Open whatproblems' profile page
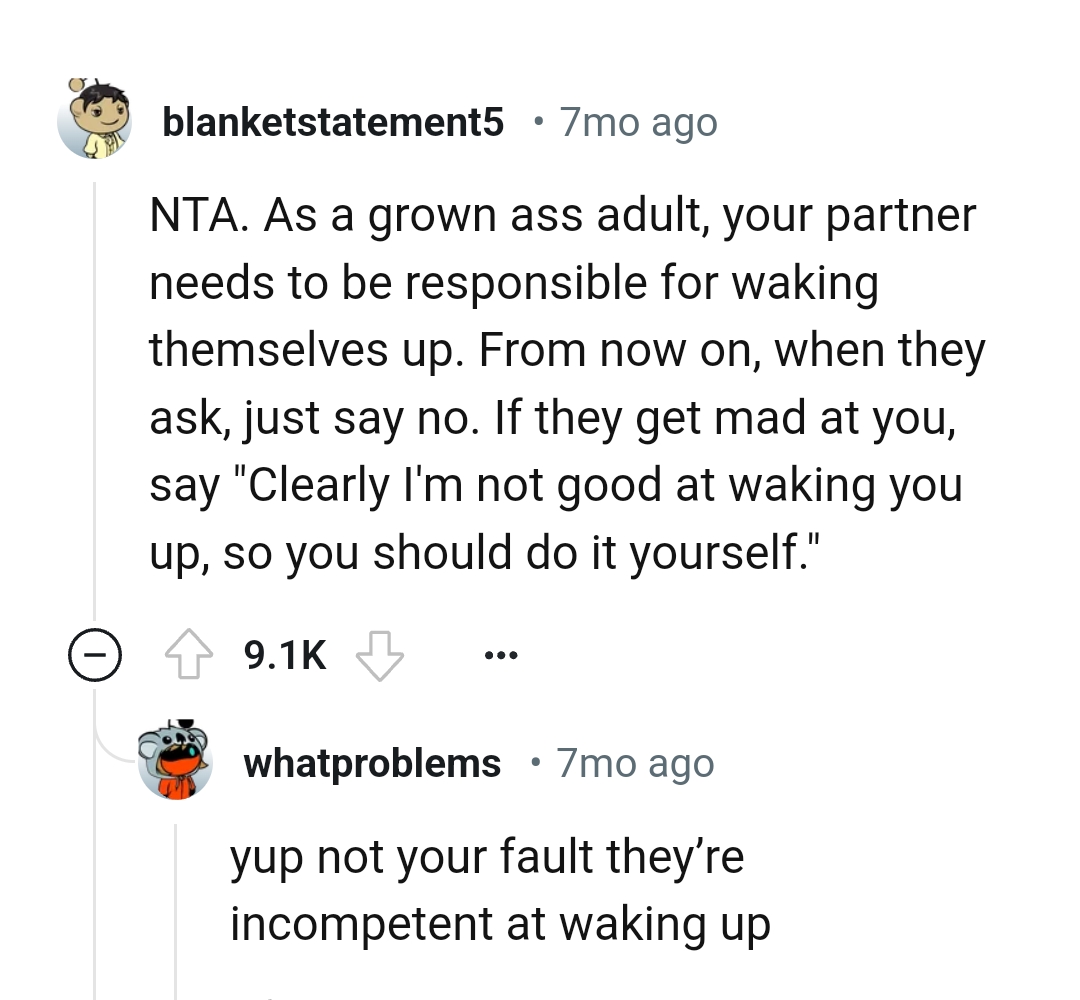This screenshot has width=1080, height=1000. pyautogui.click(x=372, y=761)
